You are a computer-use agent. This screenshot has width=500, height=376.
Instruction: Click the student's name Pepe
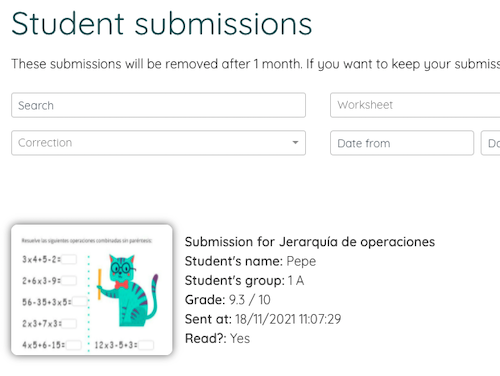coord(301,261)
